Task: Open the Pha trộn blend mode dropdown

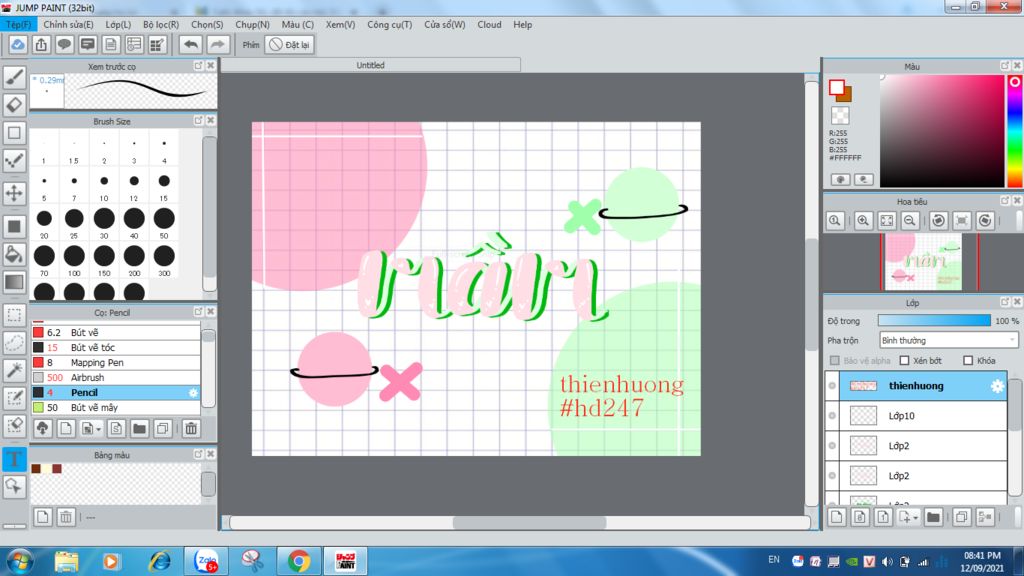Action: [948, 340]
